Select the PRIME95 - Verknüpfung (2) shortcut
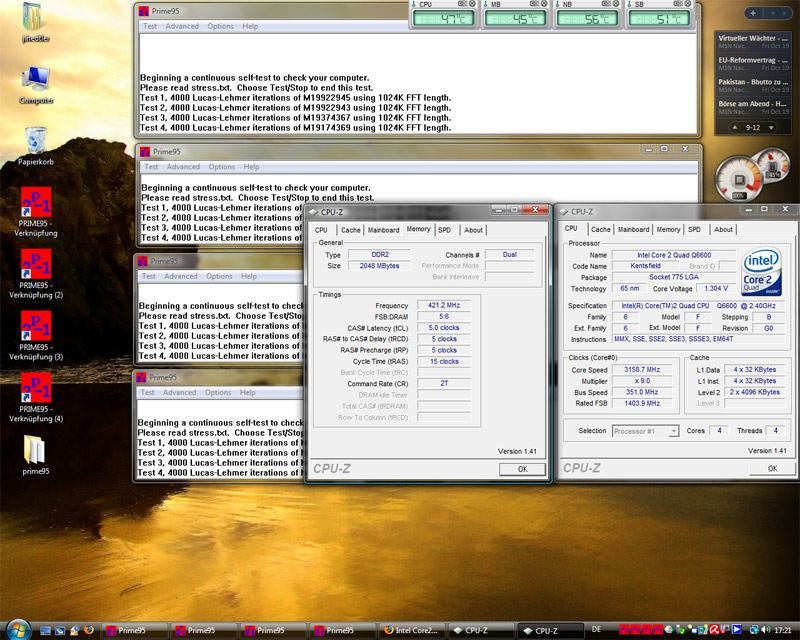 (x=36, y=274)
